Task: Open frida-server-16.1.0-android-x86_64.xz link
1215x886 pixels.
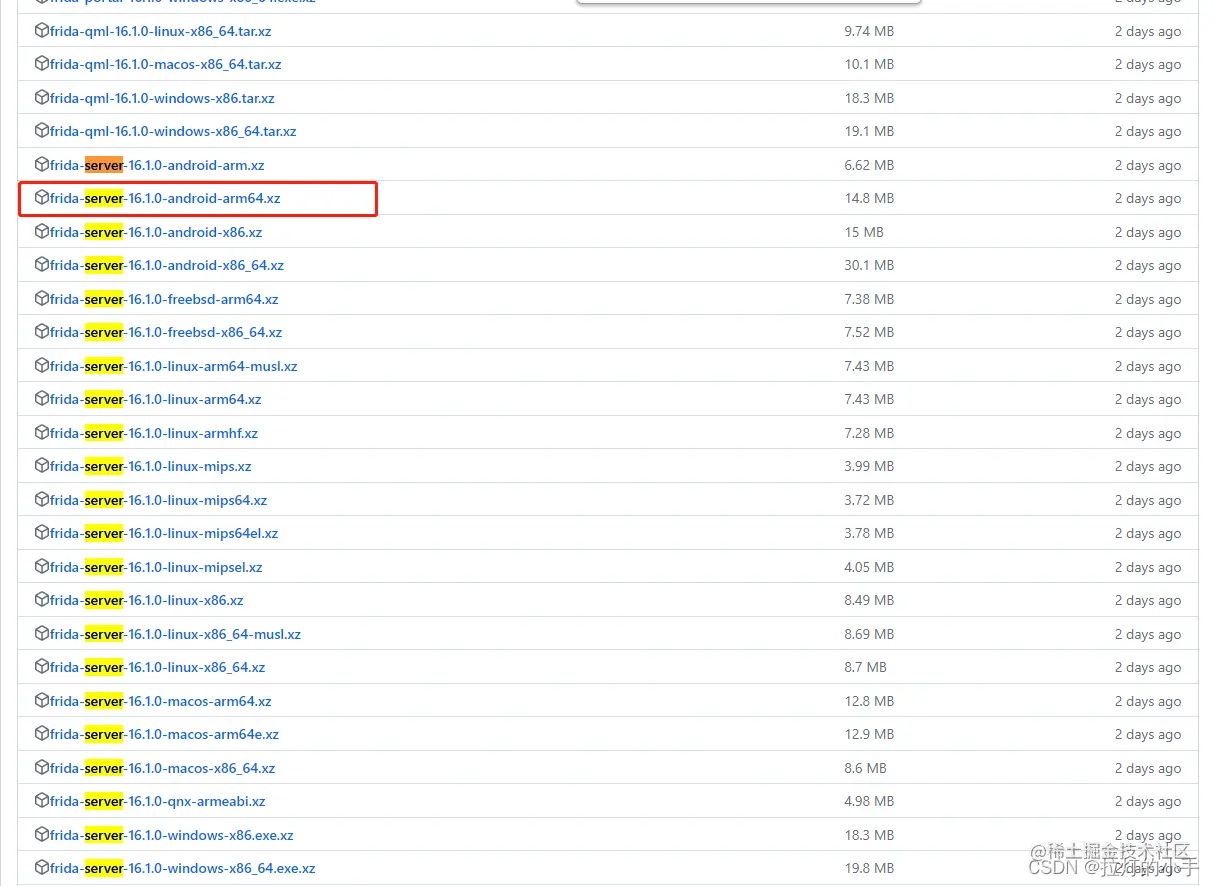Action: (x=167, y=265)
